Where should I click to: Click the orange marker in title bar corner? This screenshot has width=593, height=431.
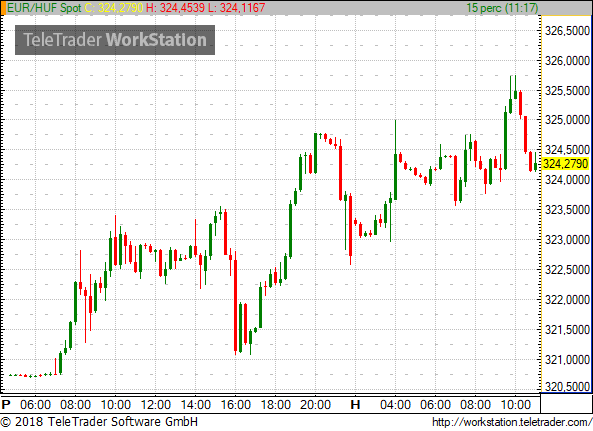3,8
